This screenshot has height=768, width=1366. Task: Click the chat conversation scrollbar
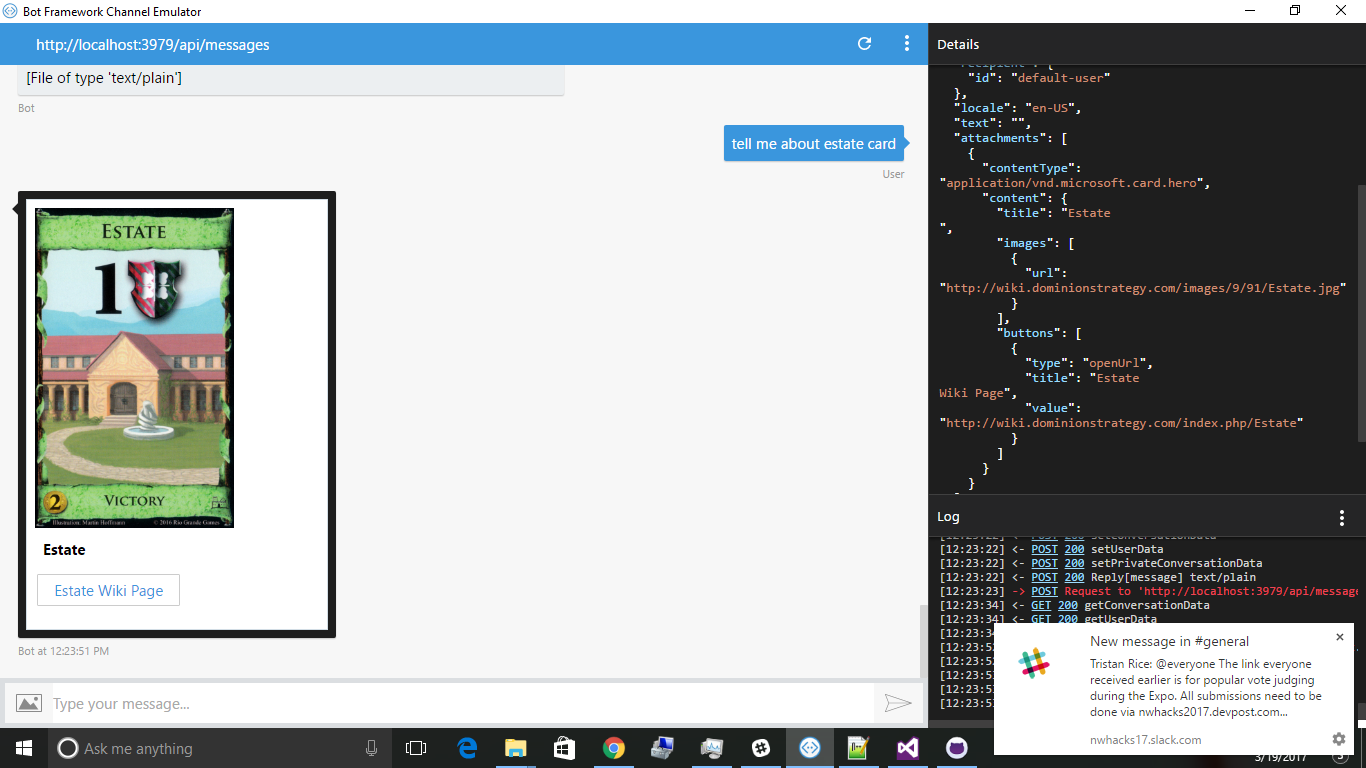pos(923,640)
